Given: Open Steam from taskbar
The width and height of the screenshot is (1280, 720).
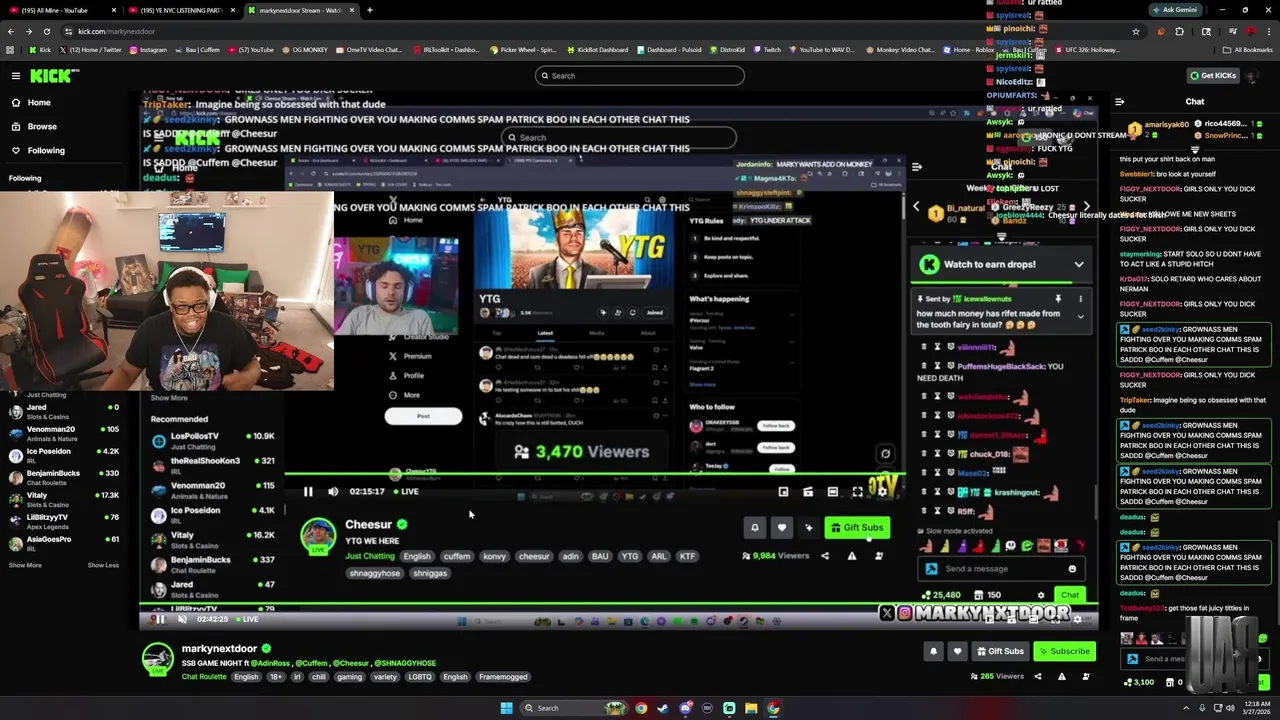Looking at the screenshot, I should [662, 708].
